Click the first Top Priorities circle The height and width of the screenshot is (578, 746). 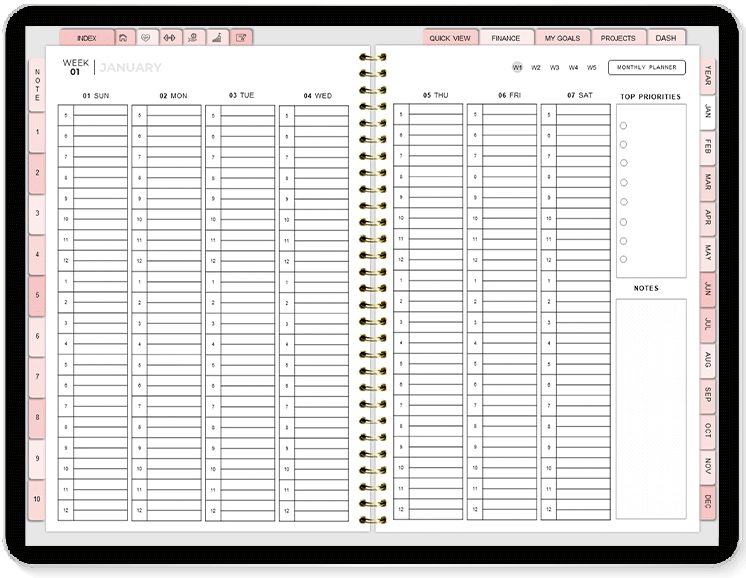[623, 125]
